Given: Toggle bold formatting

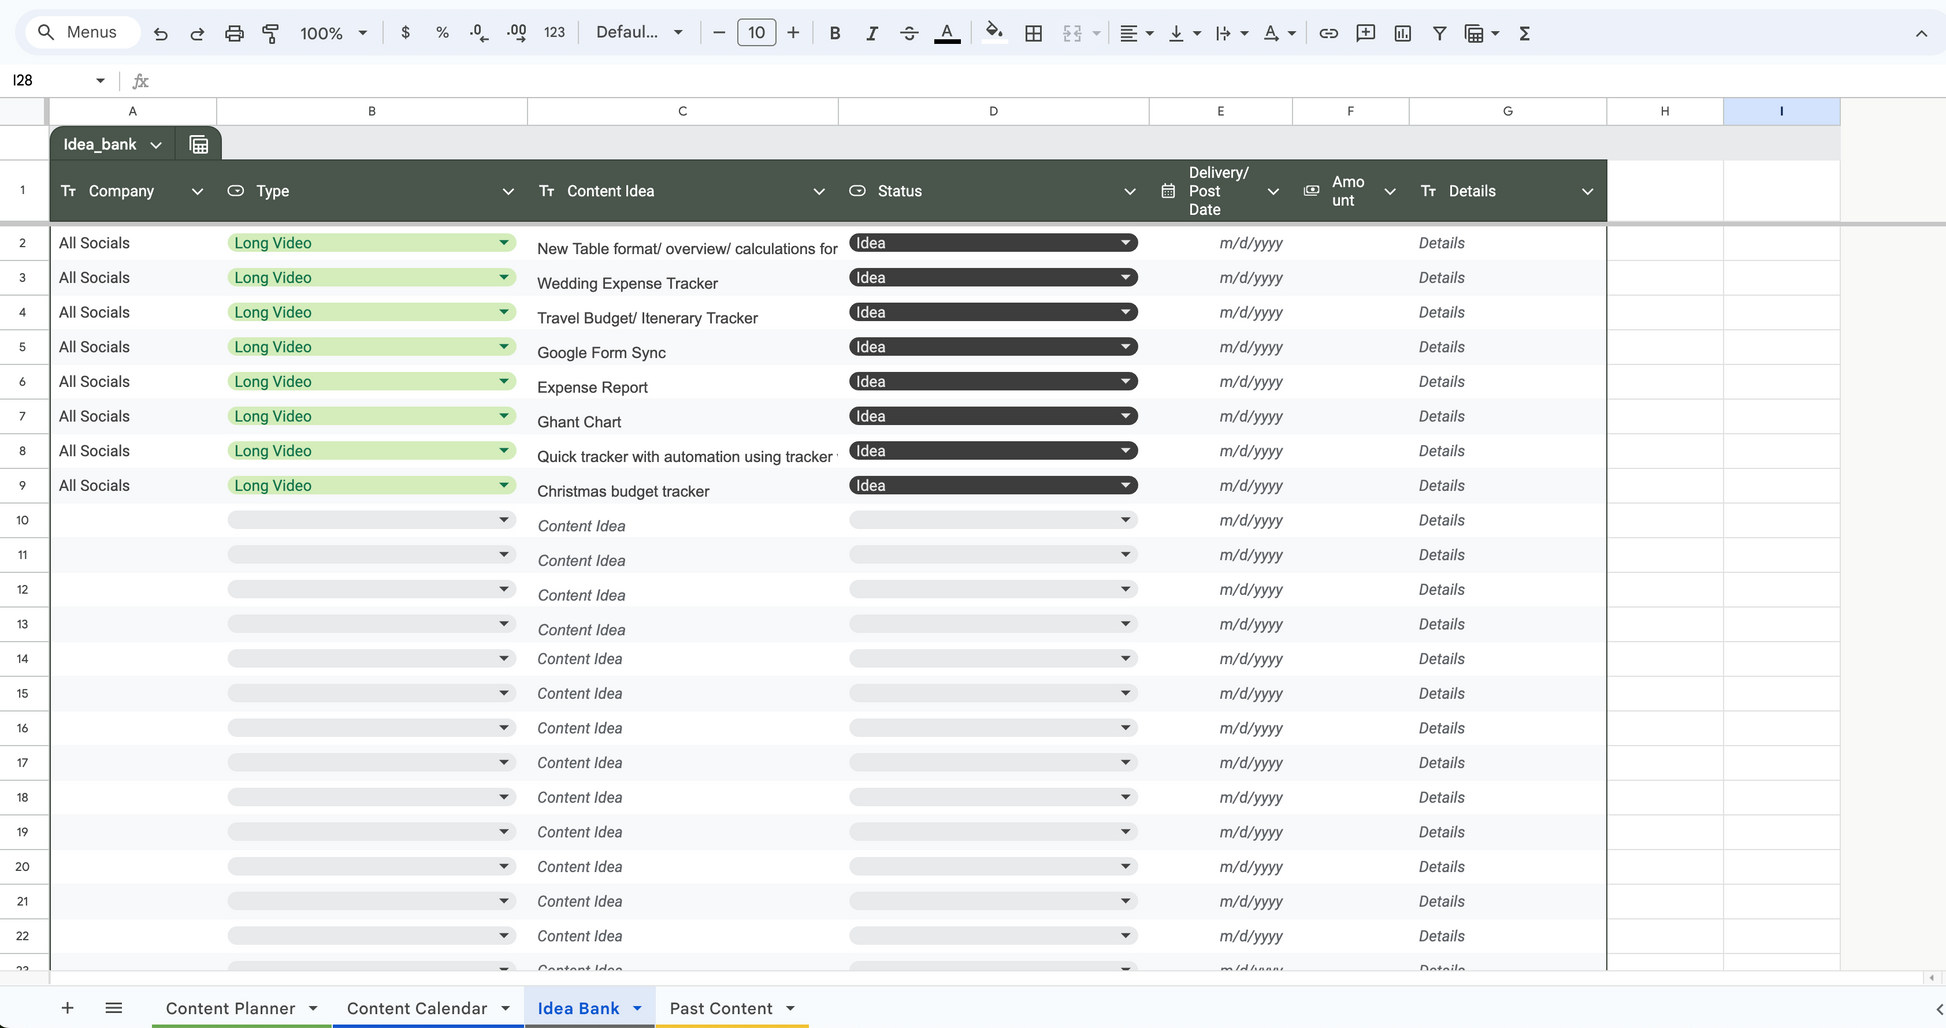Looking at the screenshot, I should (834, 33).
